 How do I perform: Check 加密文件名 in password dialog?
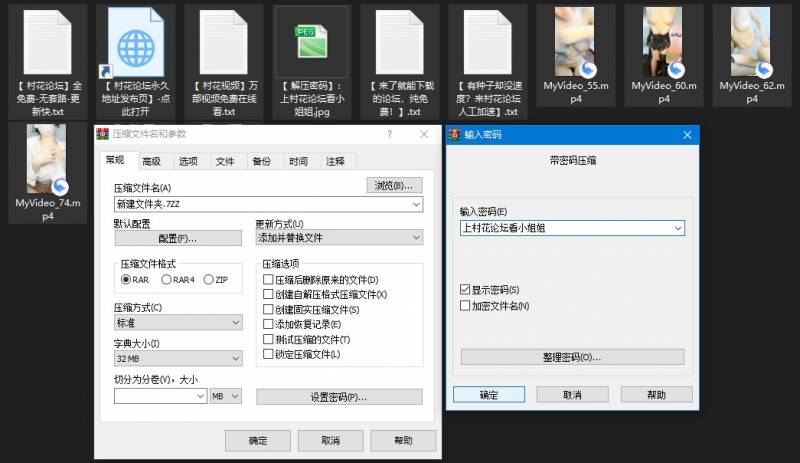coord(465,306)
